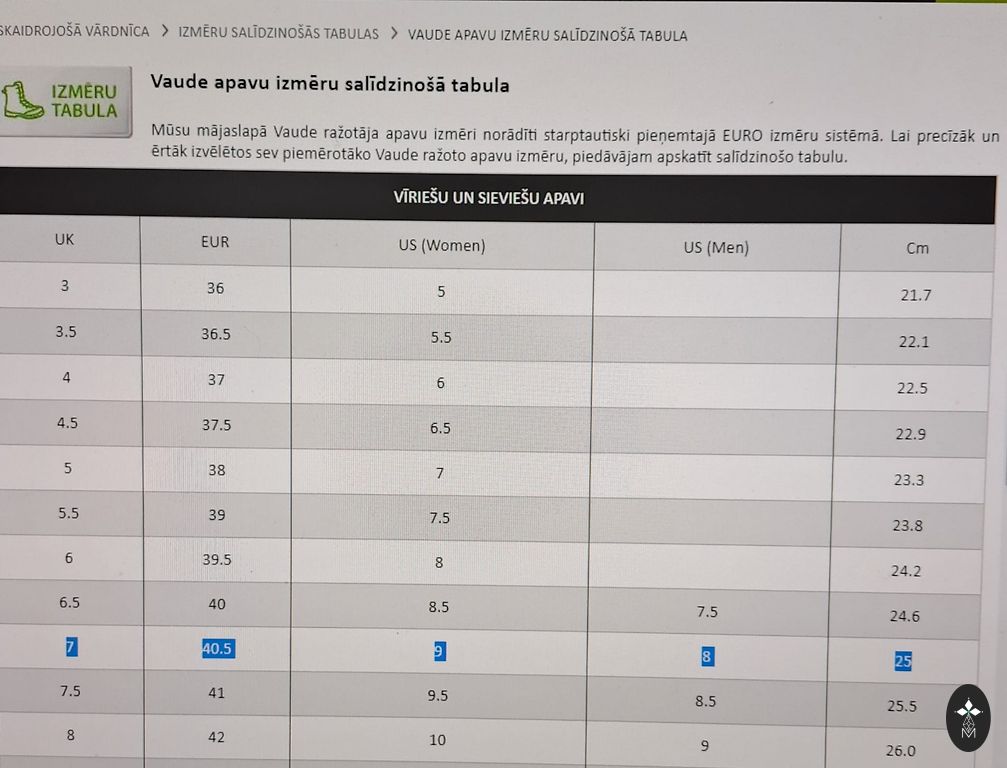The height and width of the screenshot is (768, 1007).
Task: Go to Izmēru Salīdzinošās Tabulas breadcrumb
Action: tap(278, 33)
